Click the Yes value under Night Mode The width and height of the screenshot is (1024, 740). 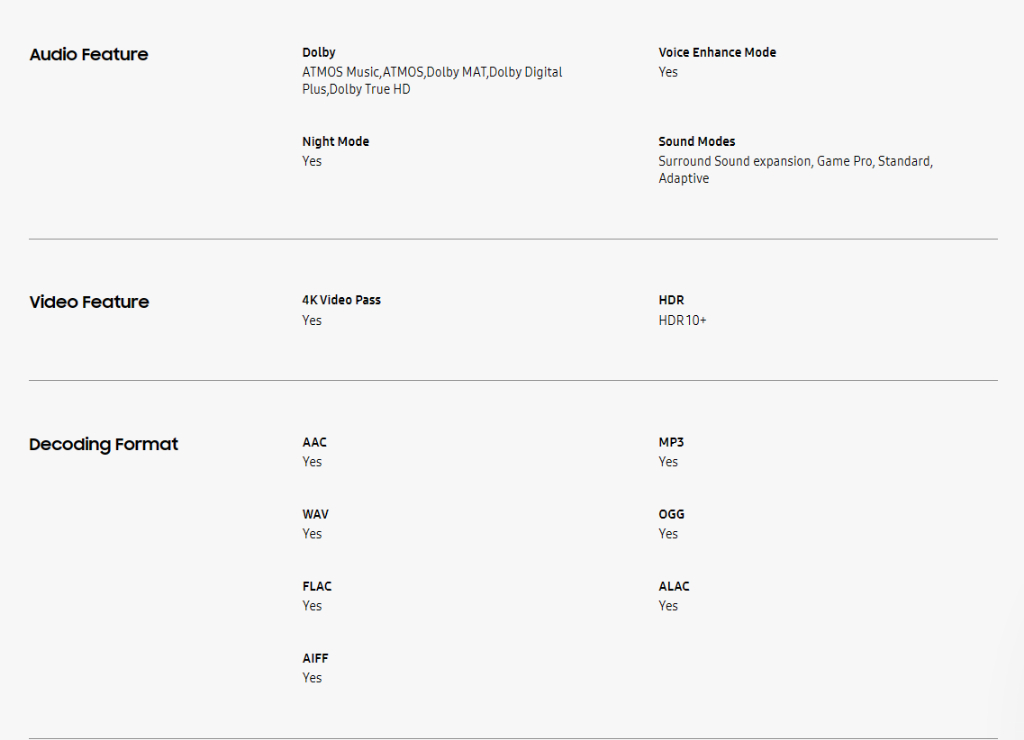[312, 161]
